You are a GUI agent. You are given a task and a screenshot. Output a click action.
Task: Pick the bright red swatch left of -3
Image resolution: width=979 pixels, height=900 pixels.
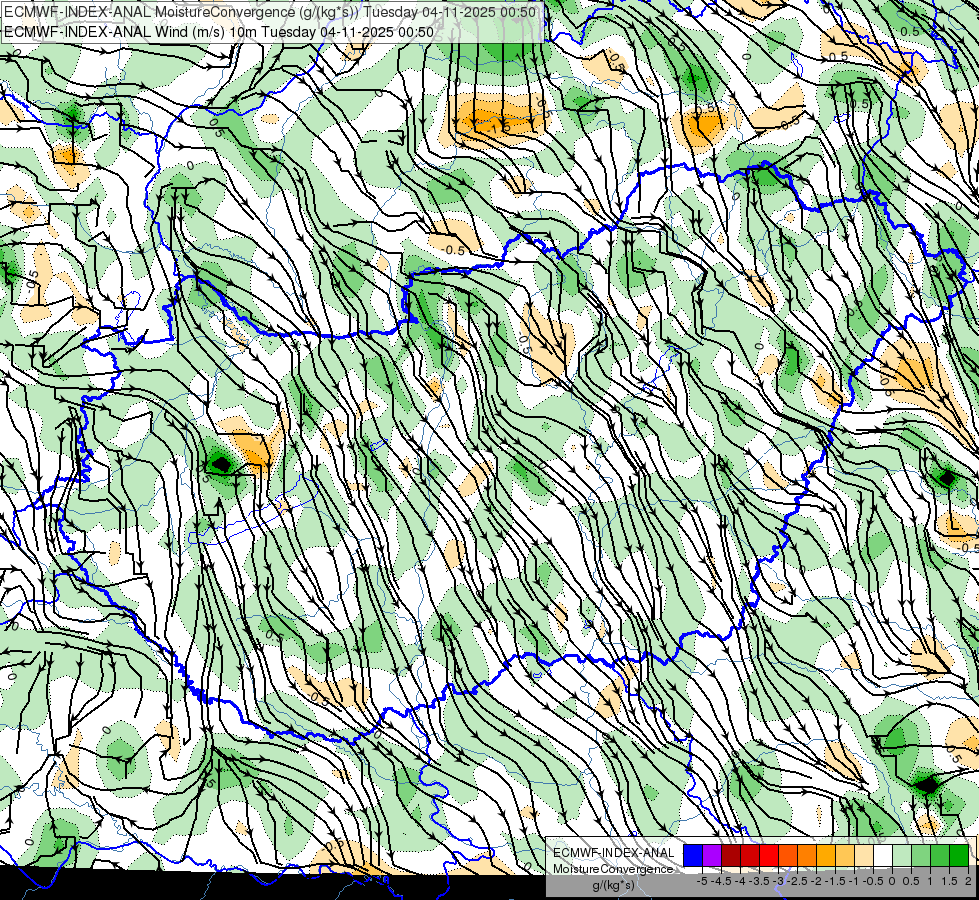pyautogui.click(x=769, y=855)
